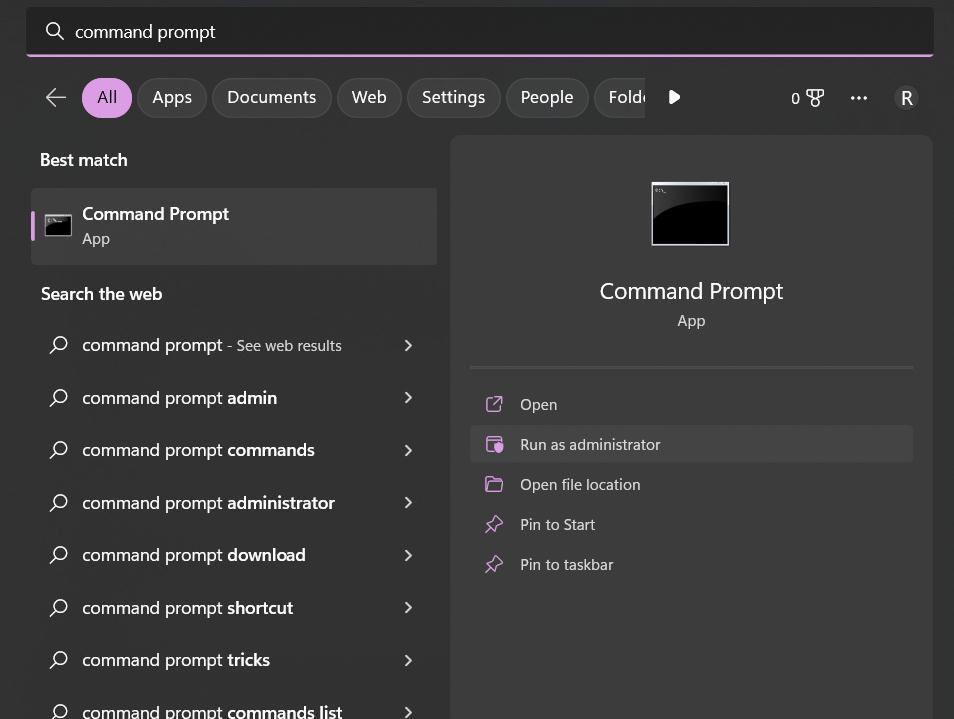Screen dimensions: 954x719
Task: Switch to the Settings filter tab
Action: [453, 97]
